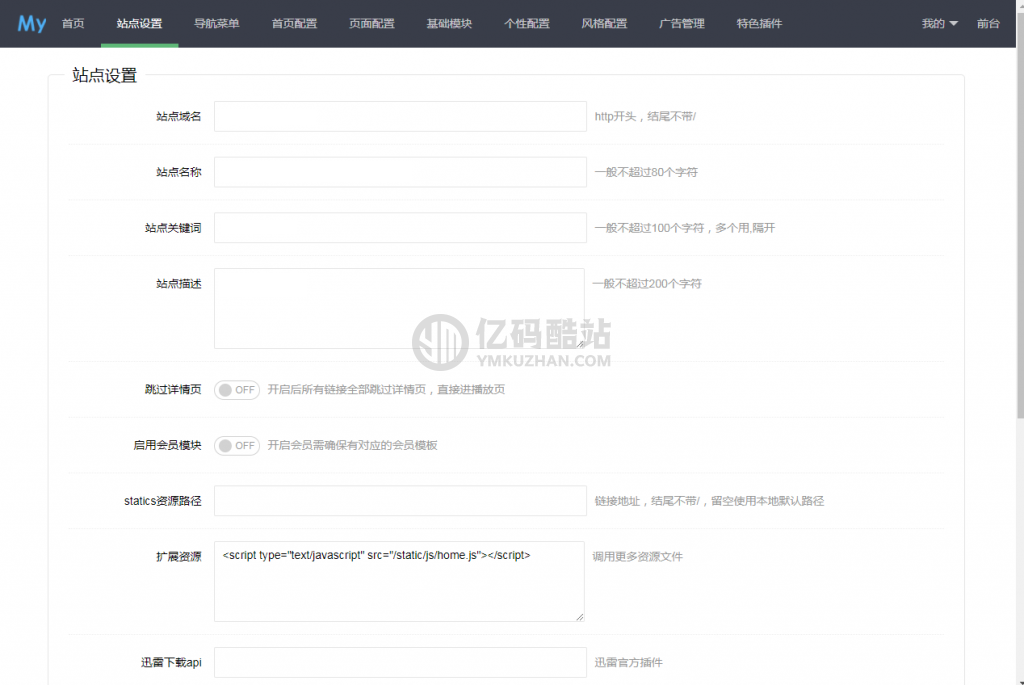Switch to 基础模块 section

pyautogui.click(x=449, y=24)
